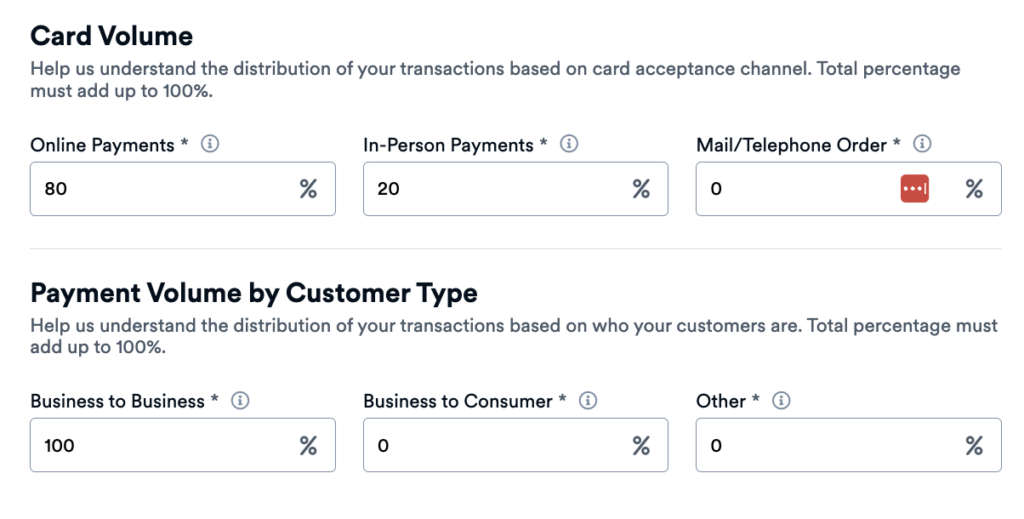Focus the Business to Consumer percentage field
The image size is (1024, 519).
coord(490,445)
